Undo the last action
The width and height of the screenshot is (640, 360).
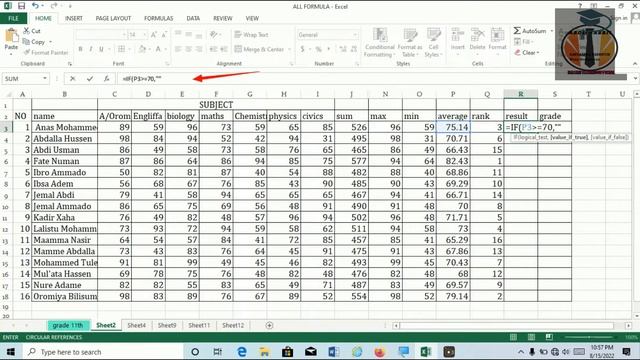coord(35,6)
